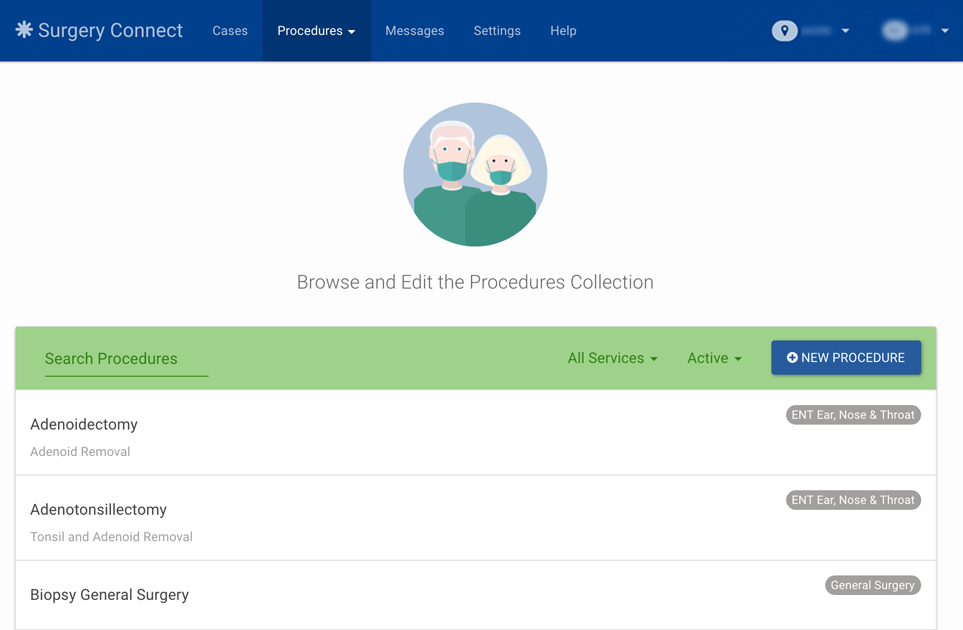Go to the Cases menu item
The width and height of the screenshot is (963, 630).
tap(230, 31)
